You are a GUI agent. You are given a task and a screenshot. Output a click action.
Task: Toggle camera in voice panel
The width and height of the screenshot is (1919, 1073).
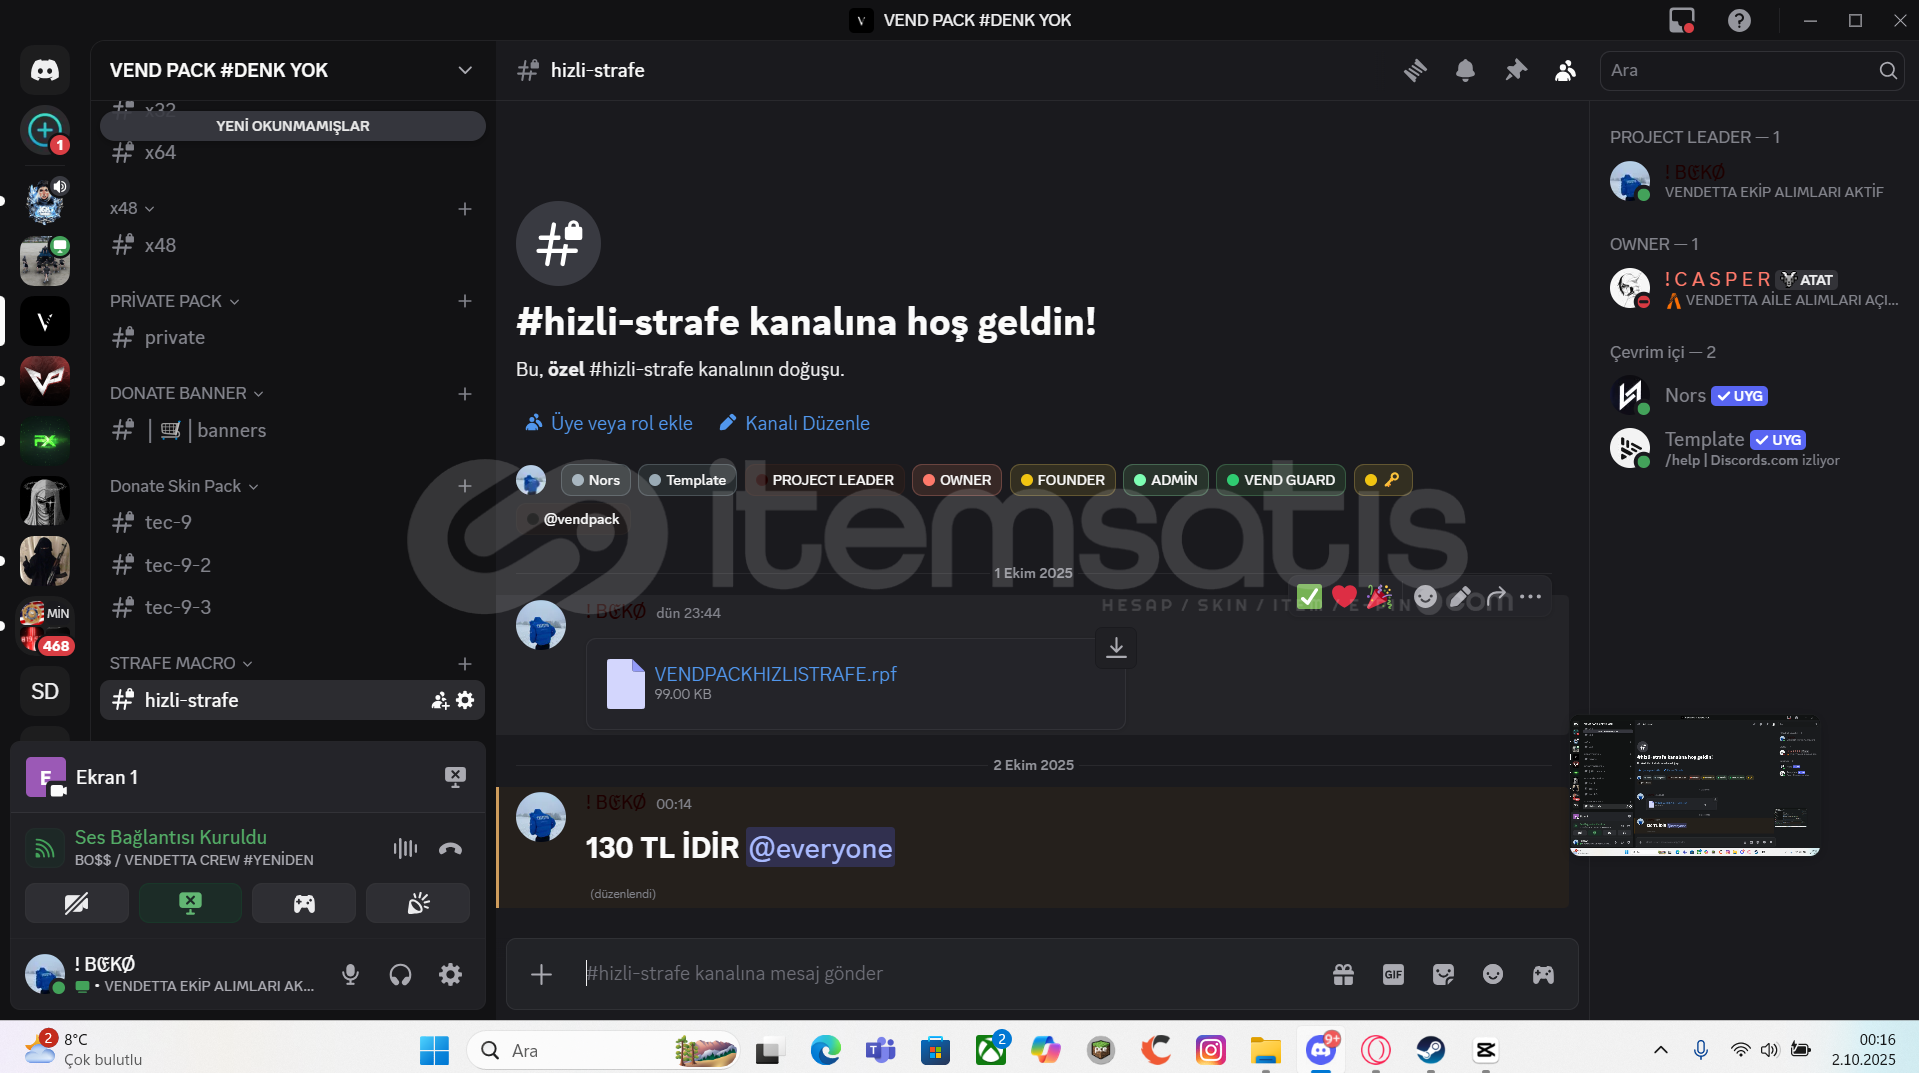(x=76, y=903)
